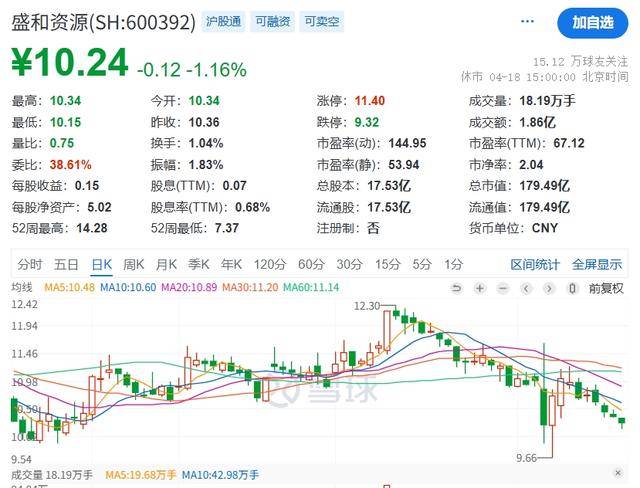Select the 周K weekly chart tab
Viewport: 640px width, 488px height.
tap(133, 264)
